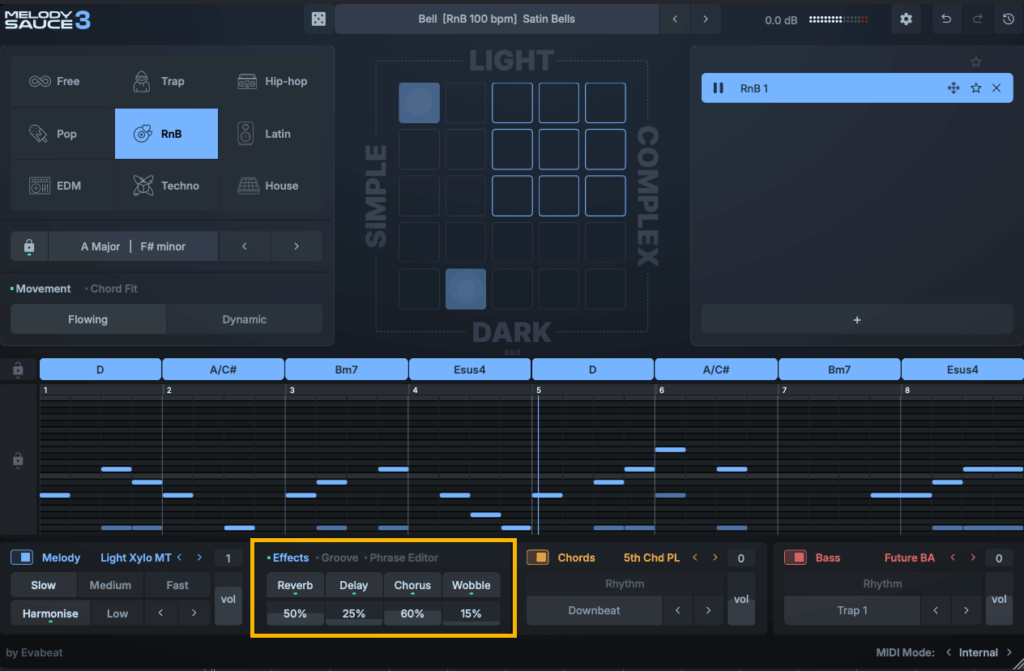Set melody speed to Slow
Screen dimensions: 1024x671
click(x=43, y=585)
